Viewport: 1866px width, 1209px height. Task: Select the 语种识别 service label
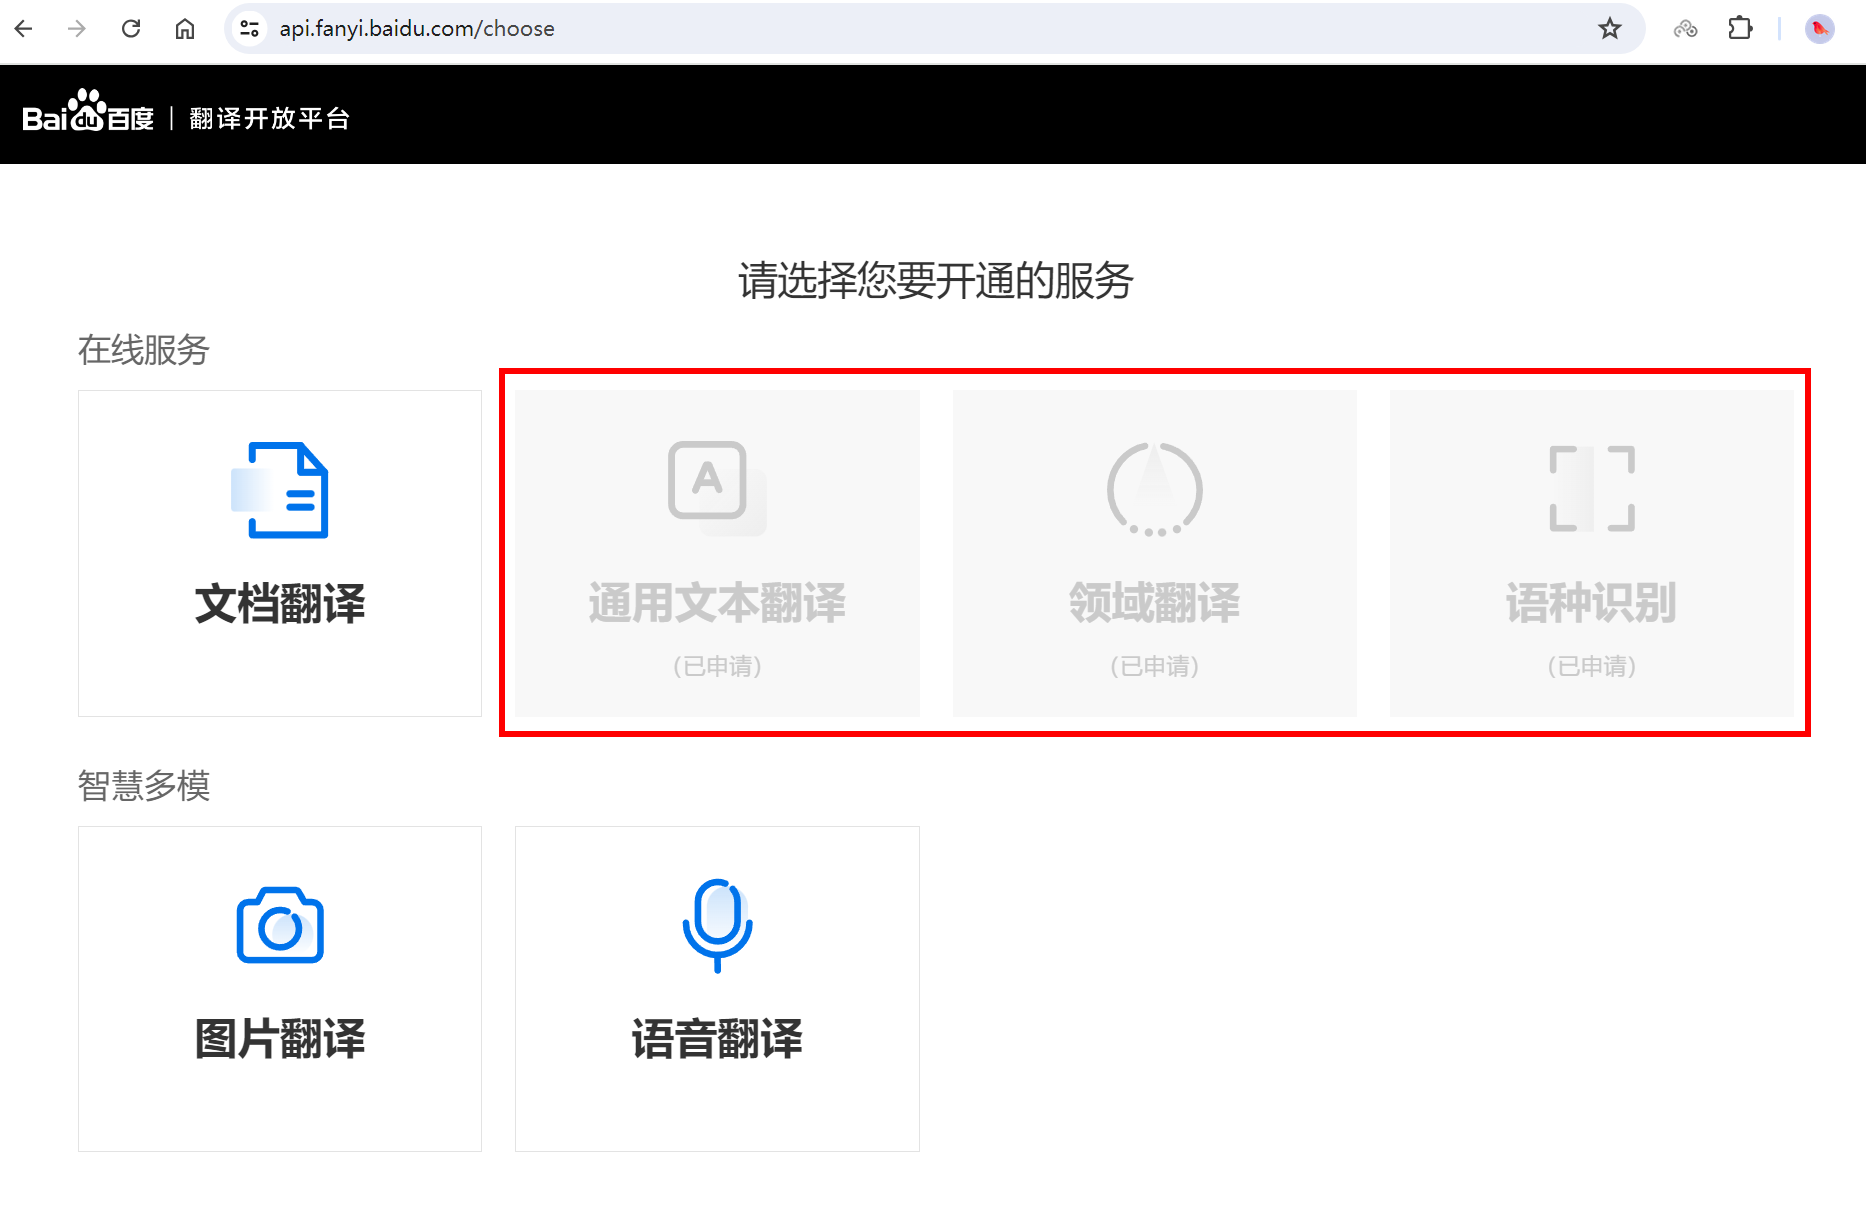tap(1592, 603)
